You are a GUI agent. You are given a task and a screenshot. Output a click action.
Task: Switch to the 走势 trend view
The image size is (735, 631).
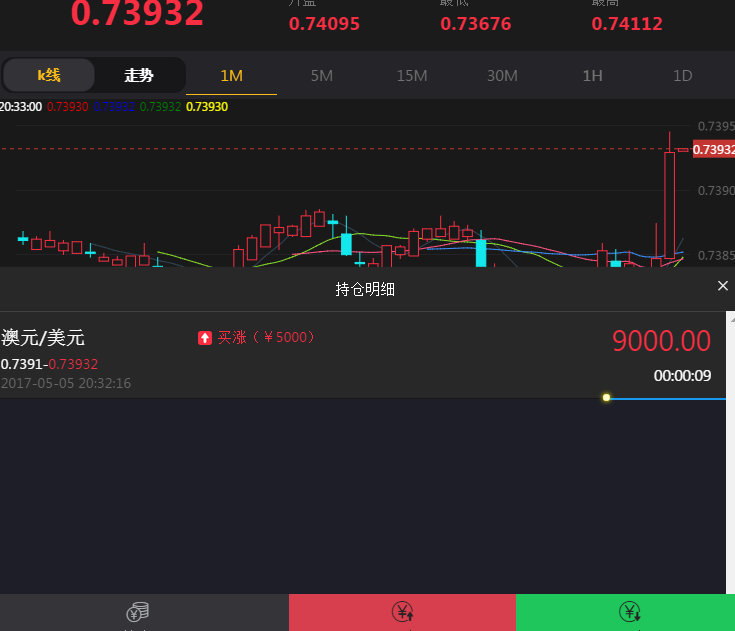139,75
